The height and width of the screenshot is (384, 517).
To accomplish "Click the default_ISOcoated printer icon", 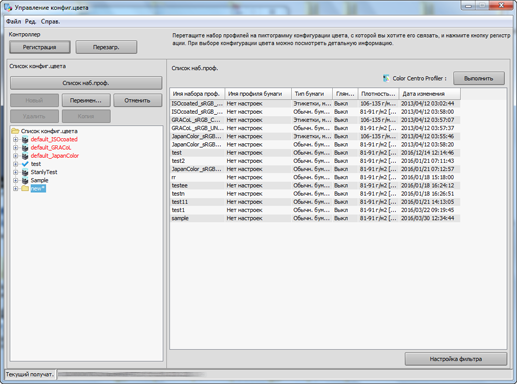I will [x=25, y=139].
